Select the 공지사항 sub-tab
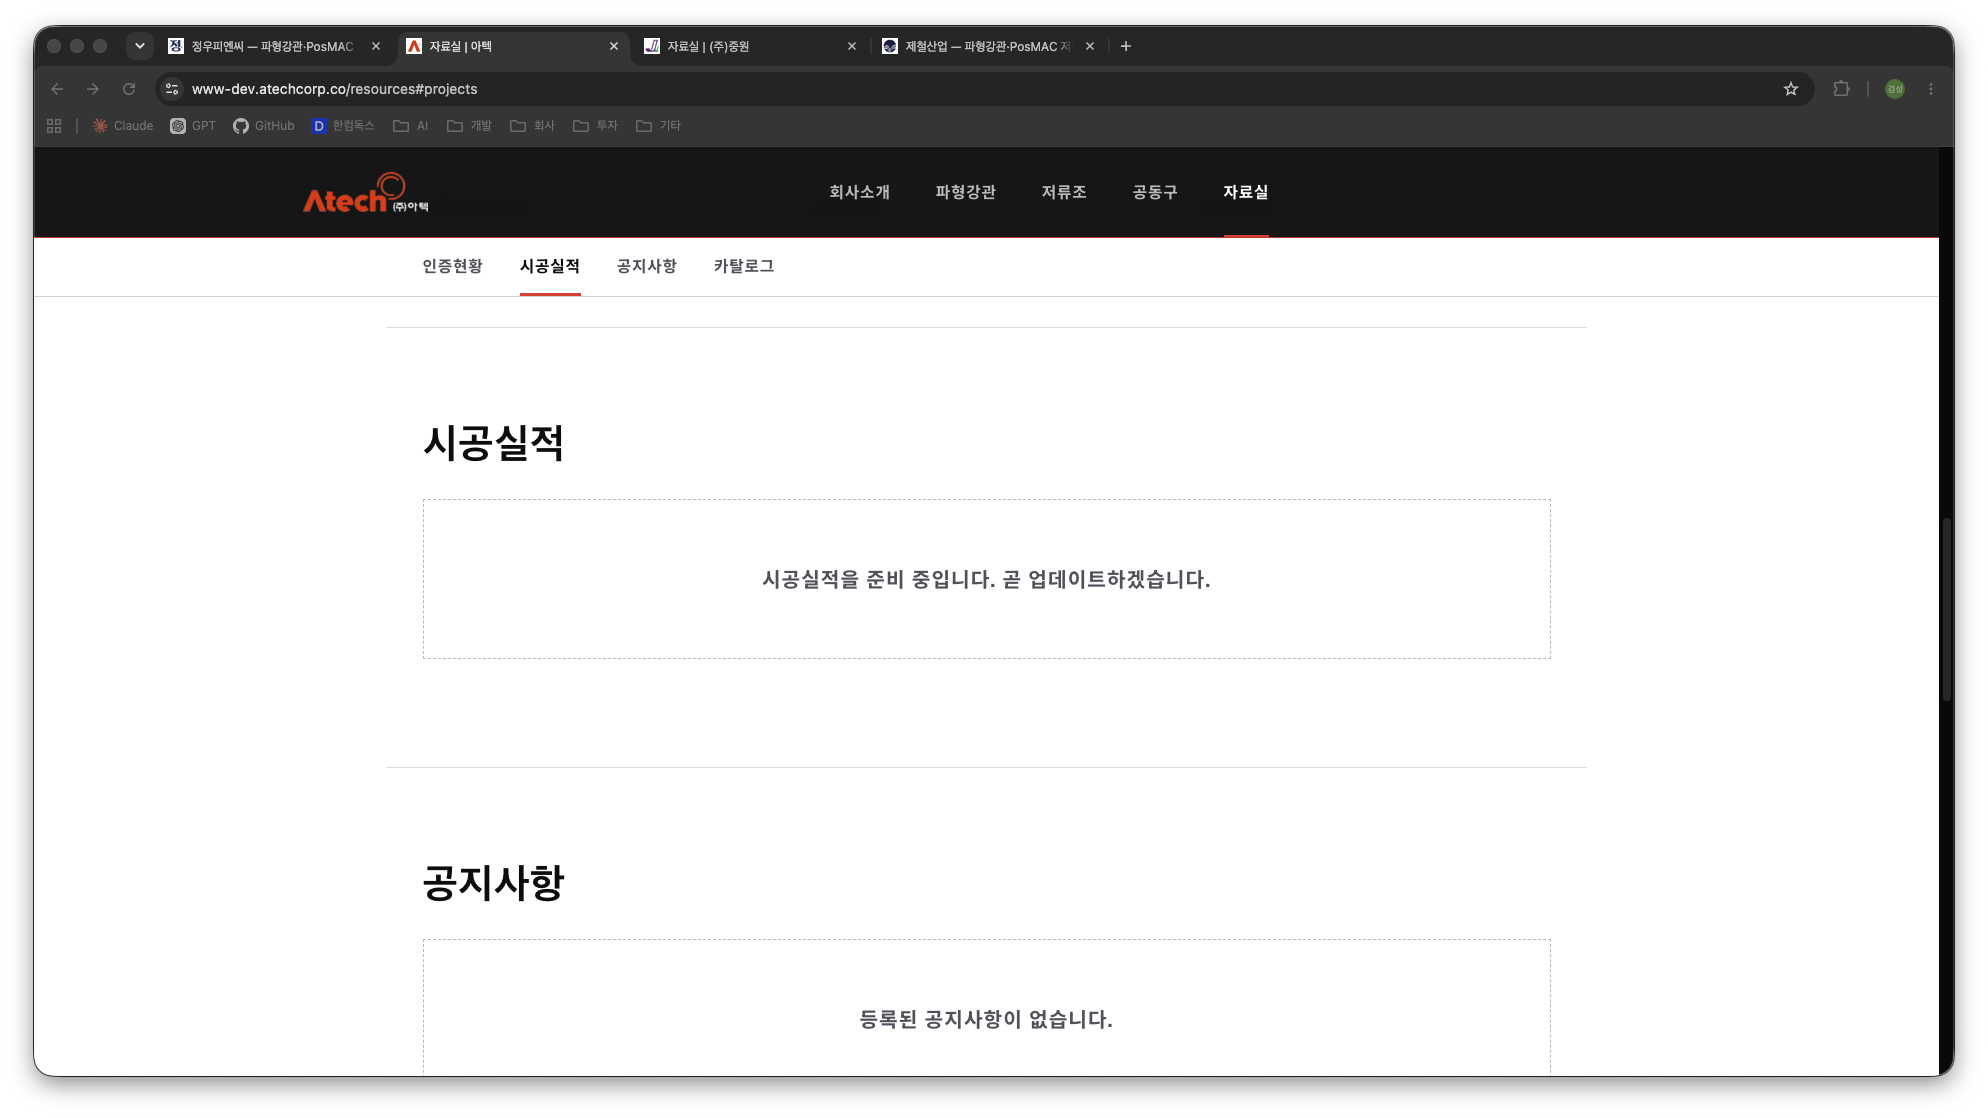The height and width of the screenshot is (1118, 1988). (647, 266)
